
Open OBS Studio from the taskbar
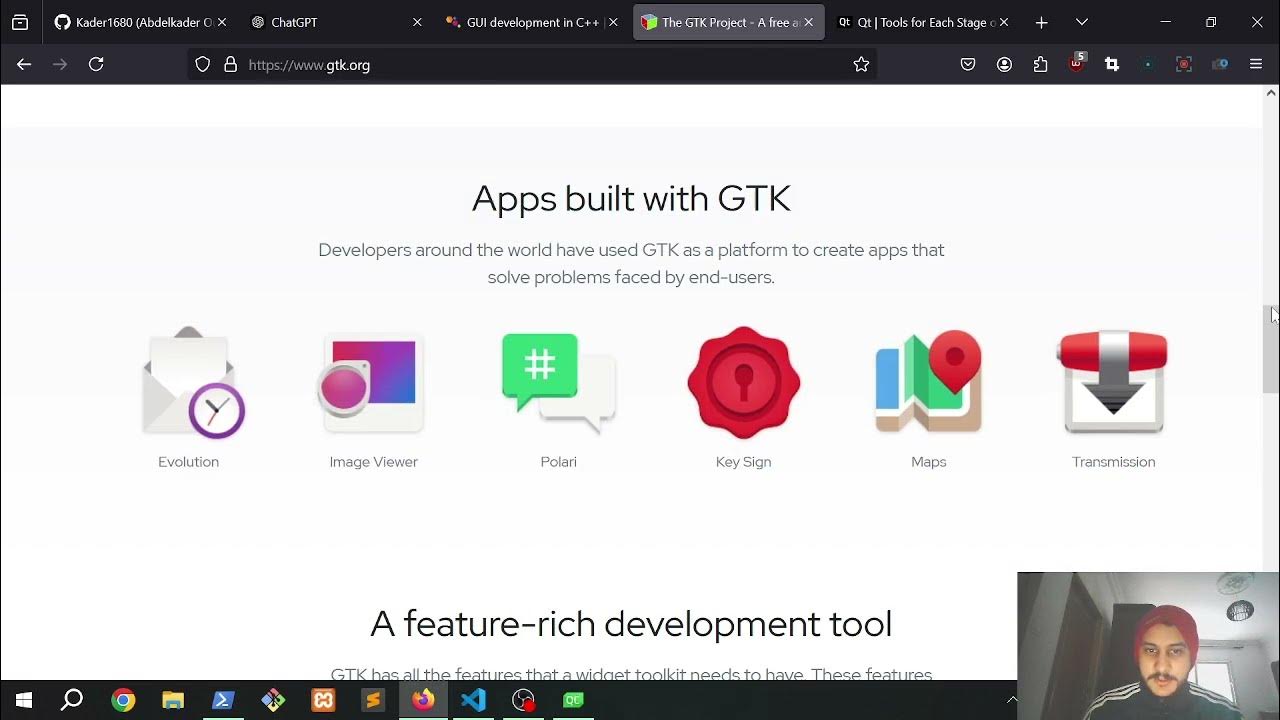click(x=523, y=700)
